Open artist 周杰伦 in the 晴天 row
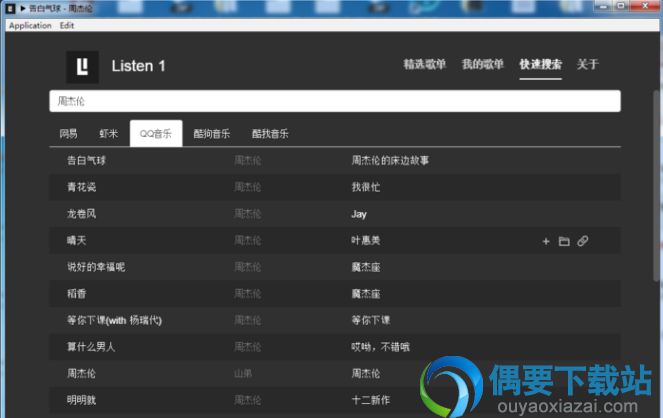This screenshot has height=418, width=663. (248, 240)
